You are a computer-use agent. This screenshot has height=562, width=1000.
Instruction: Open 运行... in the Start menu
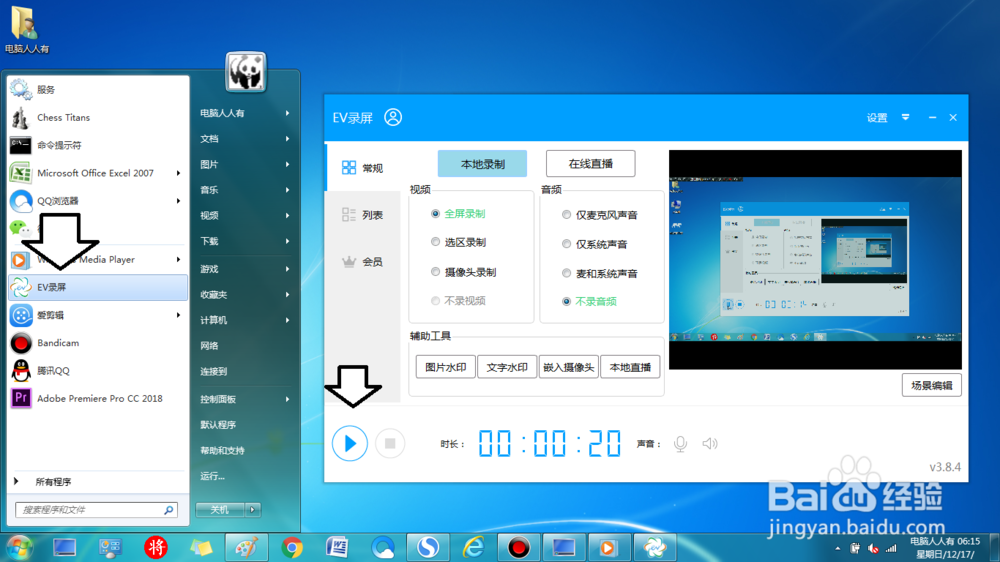point(212,476)
